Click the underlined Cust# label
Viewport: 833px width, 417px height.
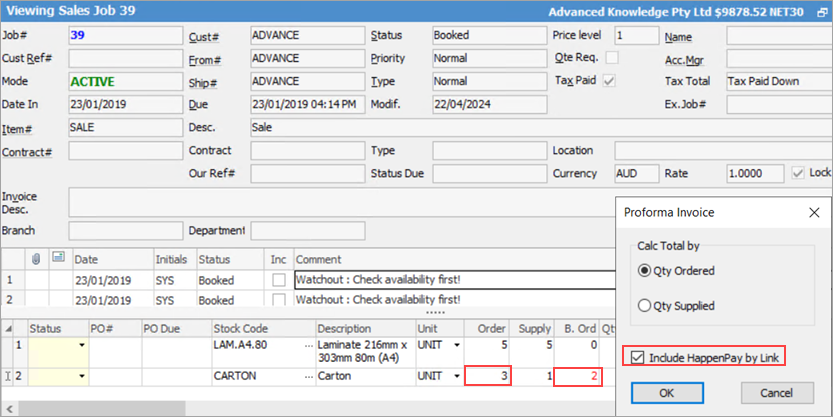point(204,36)
